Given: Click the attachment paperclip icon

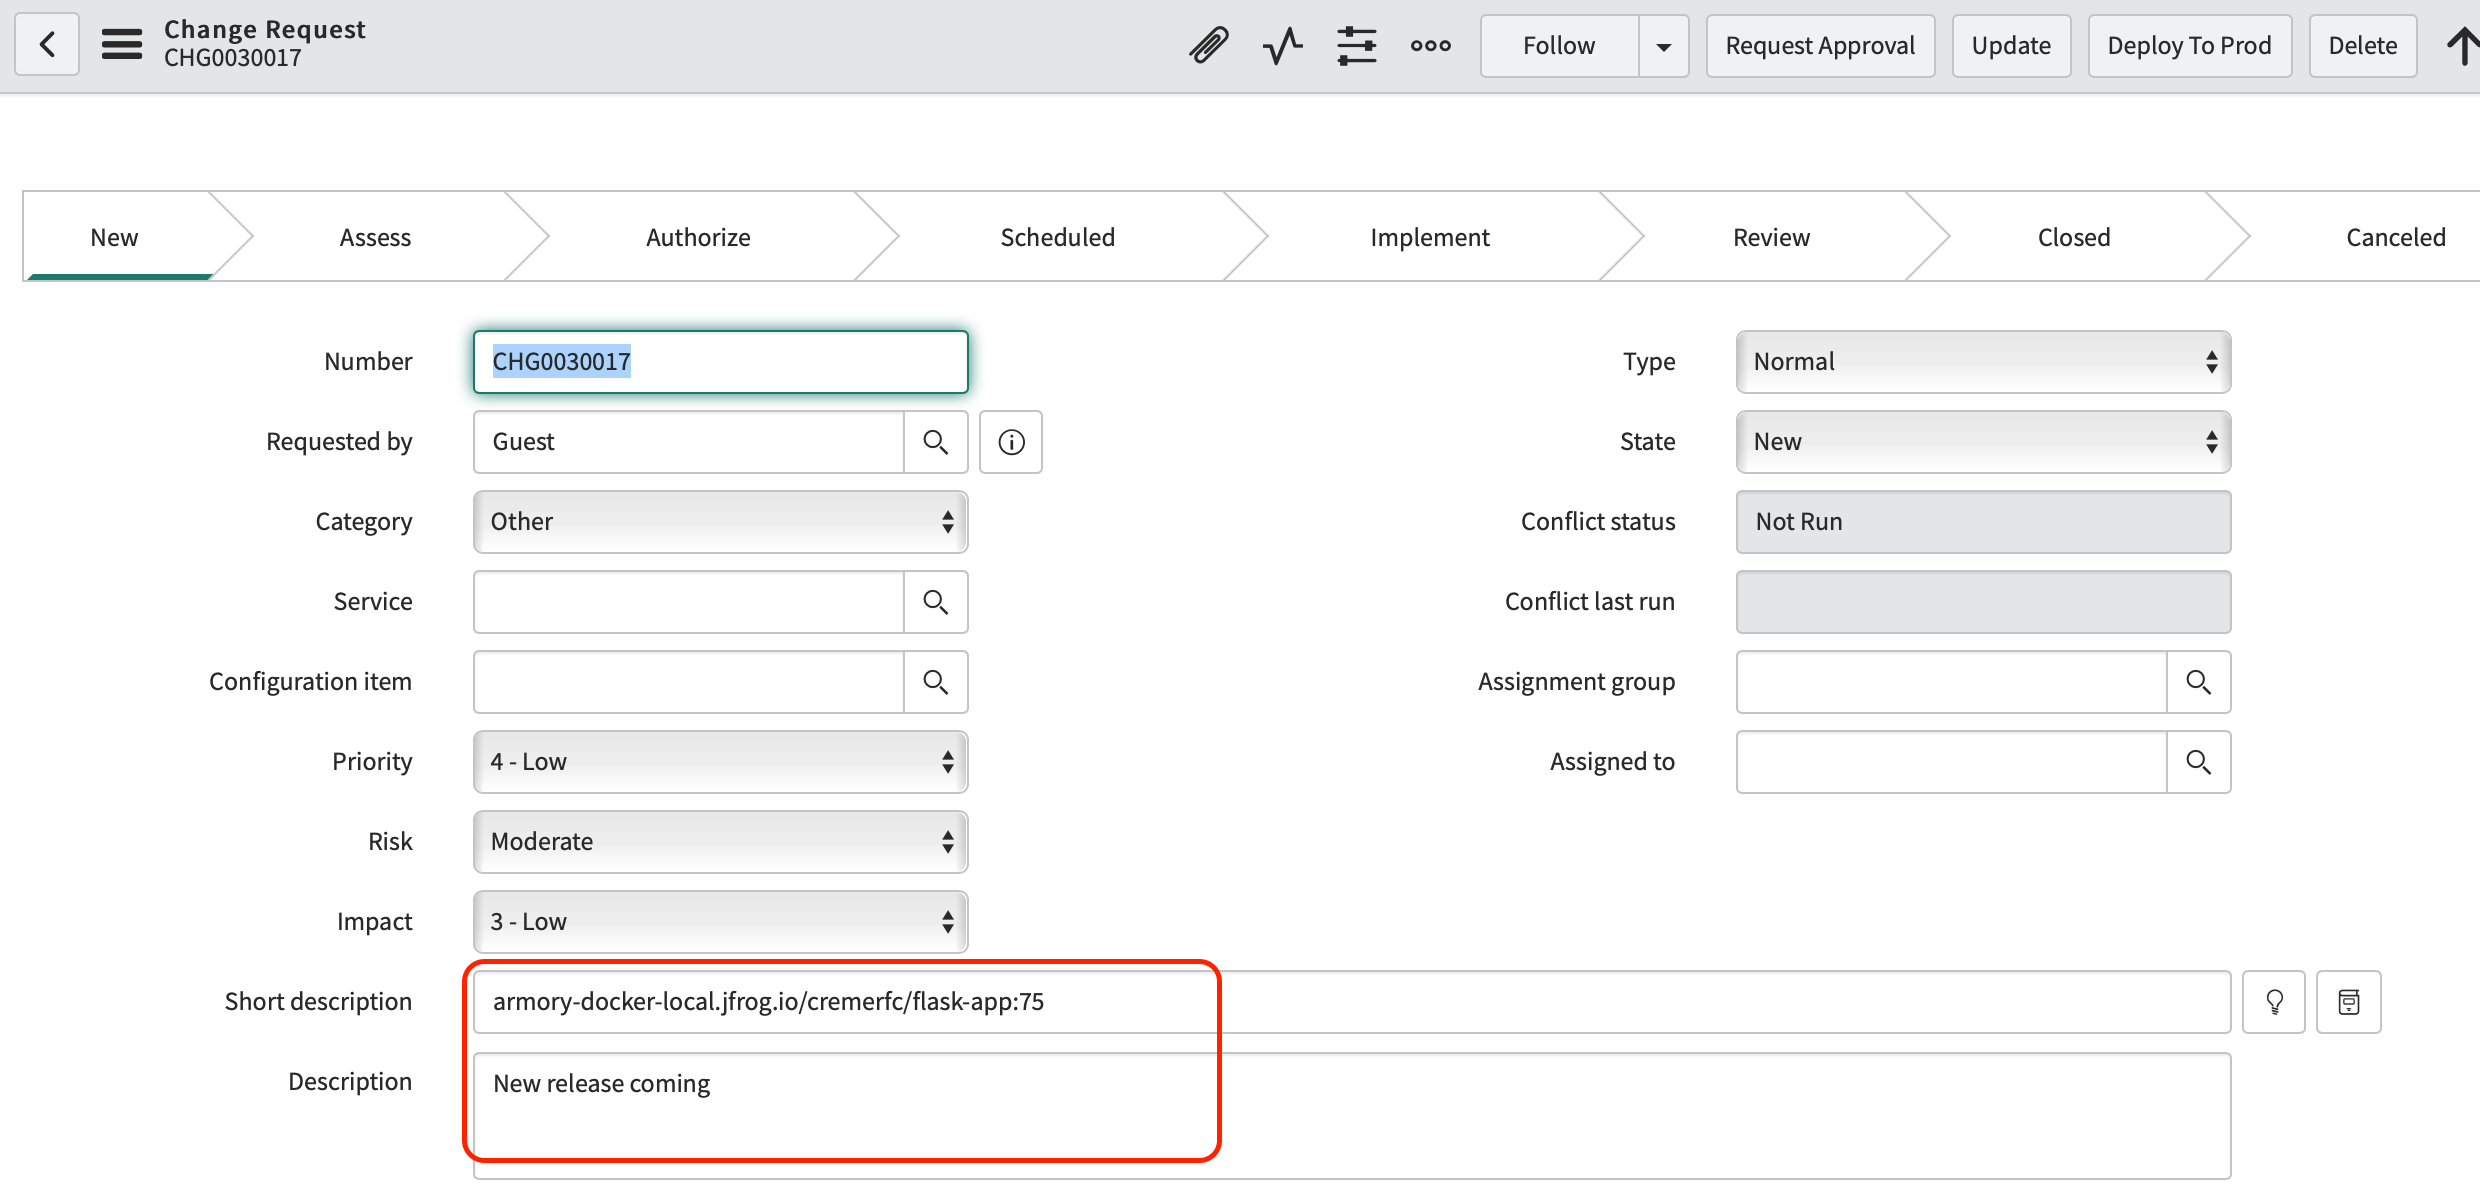Looking at the screenshot, I should pos(1208,46).
